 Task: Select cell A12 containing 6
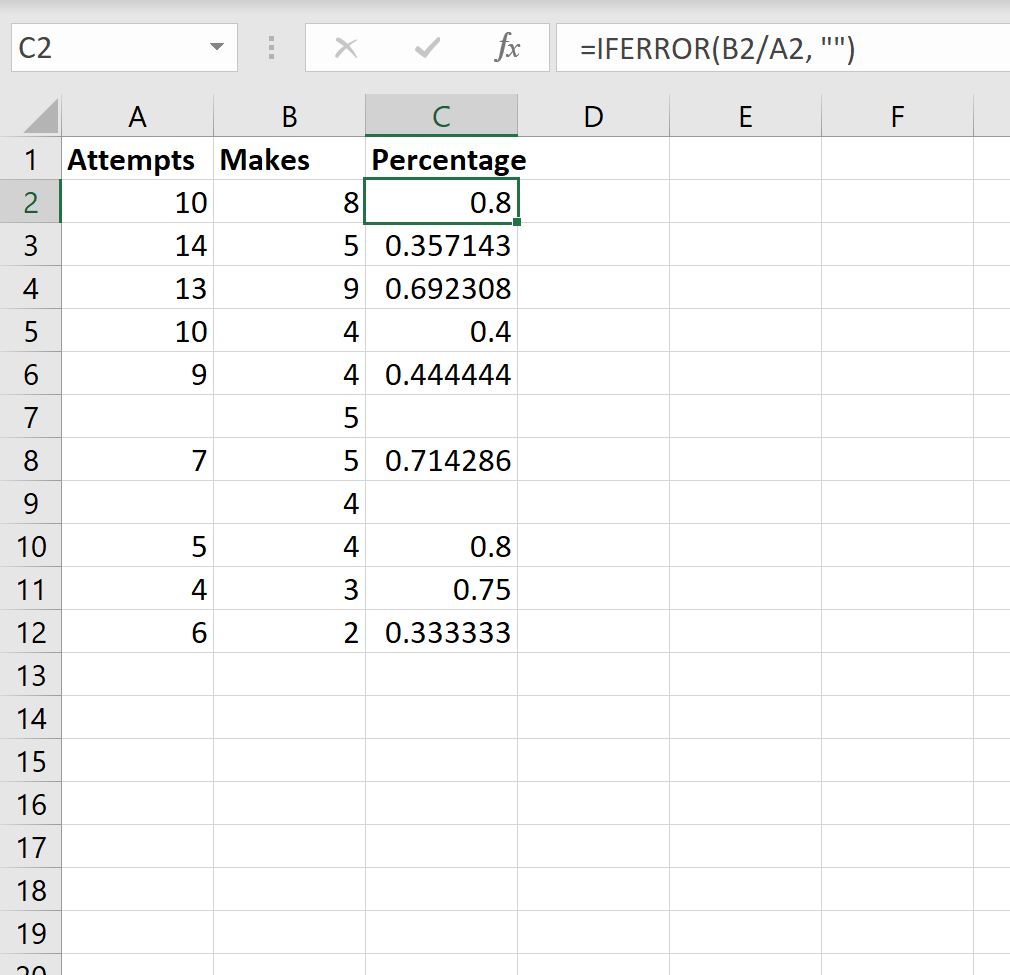137,632
